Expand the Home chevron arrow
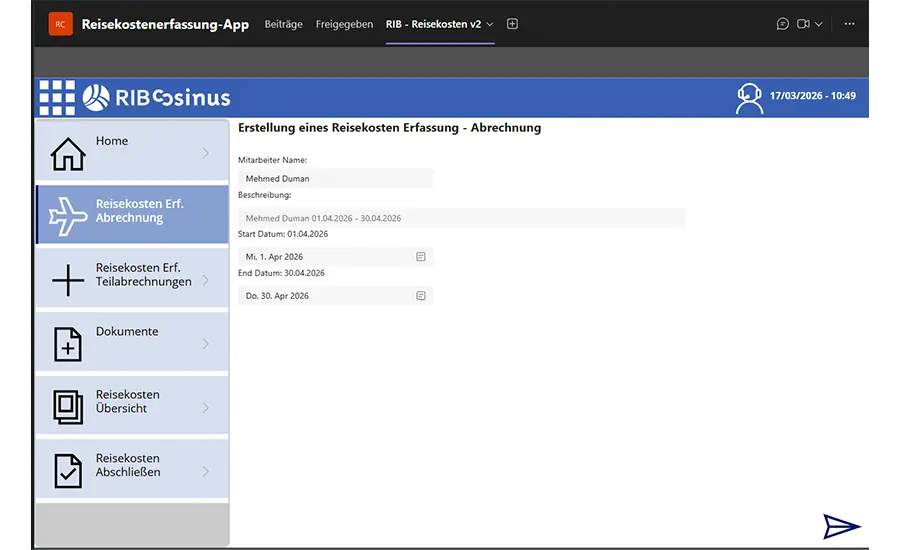This screenshot has height=550, width=900. 205,153
